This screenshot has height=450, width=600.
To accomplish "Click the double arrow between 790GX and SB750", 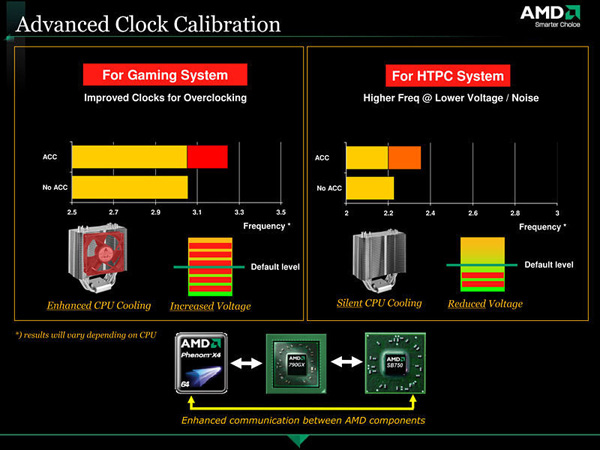I will click(x=346, y=361).
